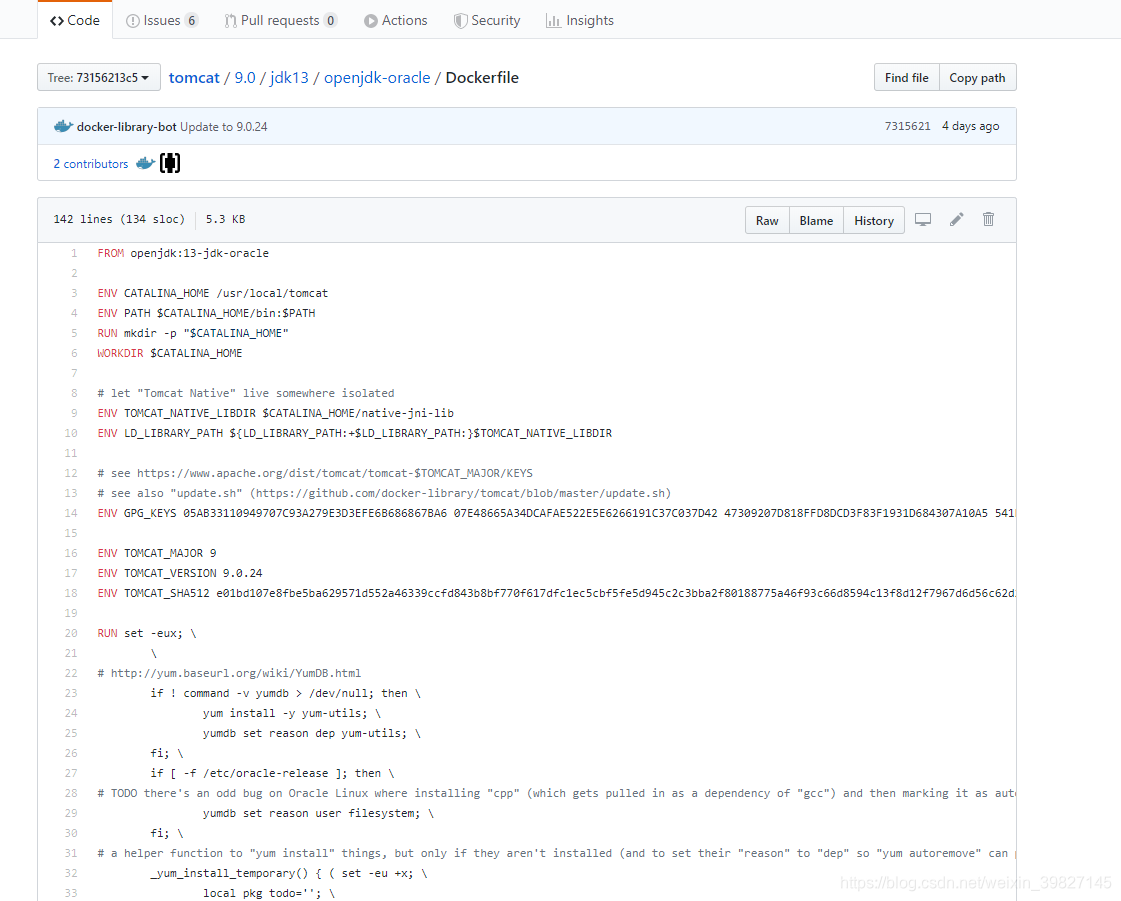Screen dimensions: 1121x901
Task: Expand the Tree: 73156213c5 dropdown
Action: [99, 77]
